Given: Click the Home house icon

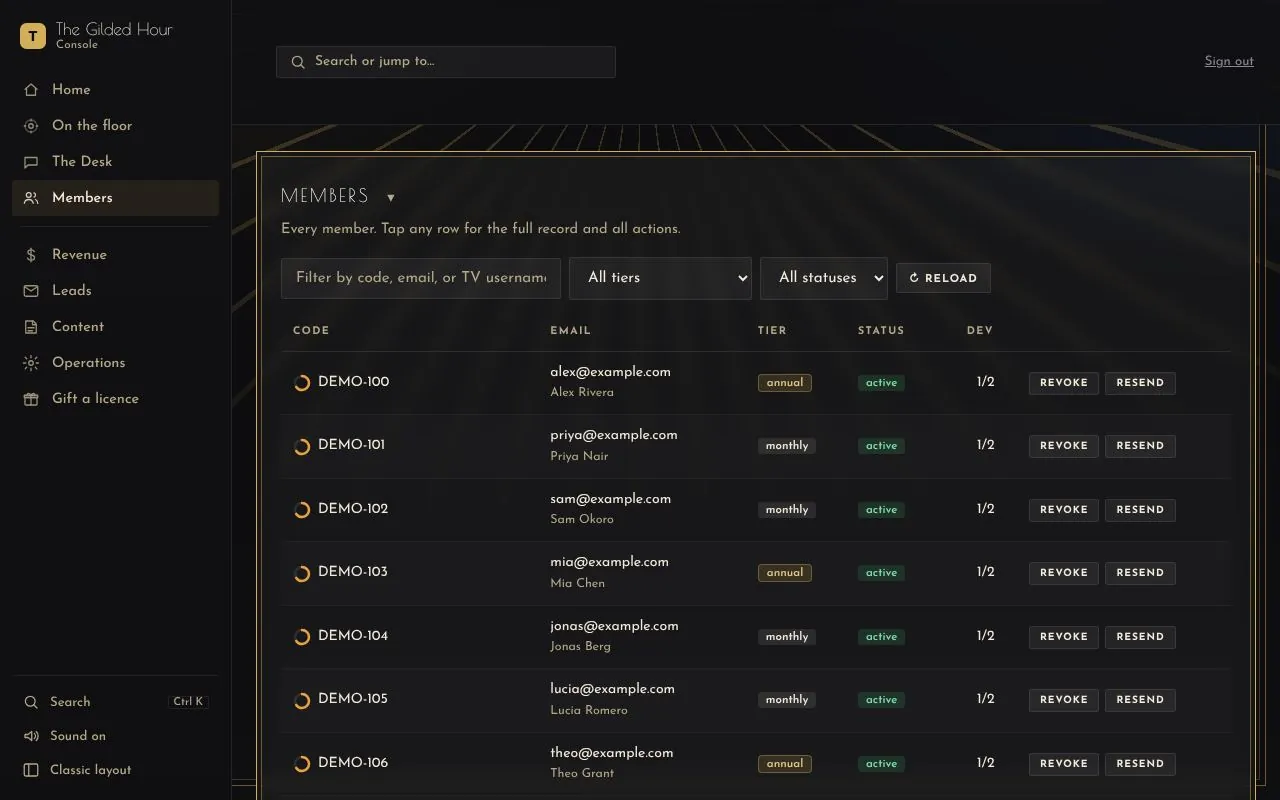Looking at the screenshot, I should coord(31,90).
